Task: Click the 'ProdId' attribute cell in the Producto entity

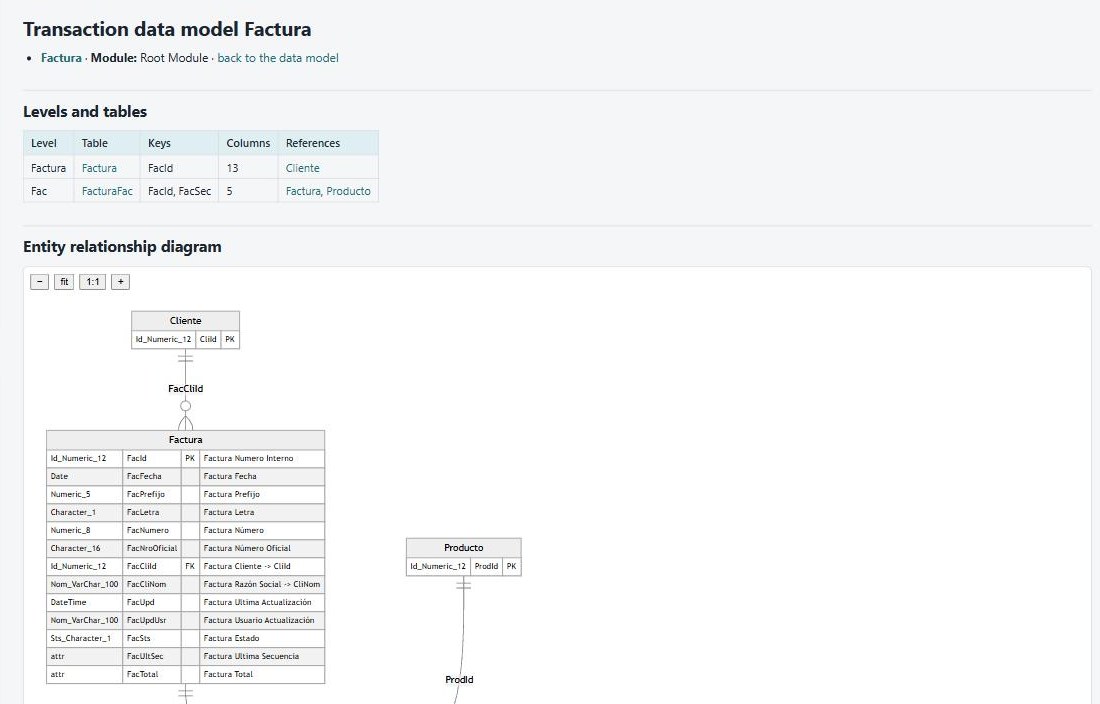Action: (486, 567)
